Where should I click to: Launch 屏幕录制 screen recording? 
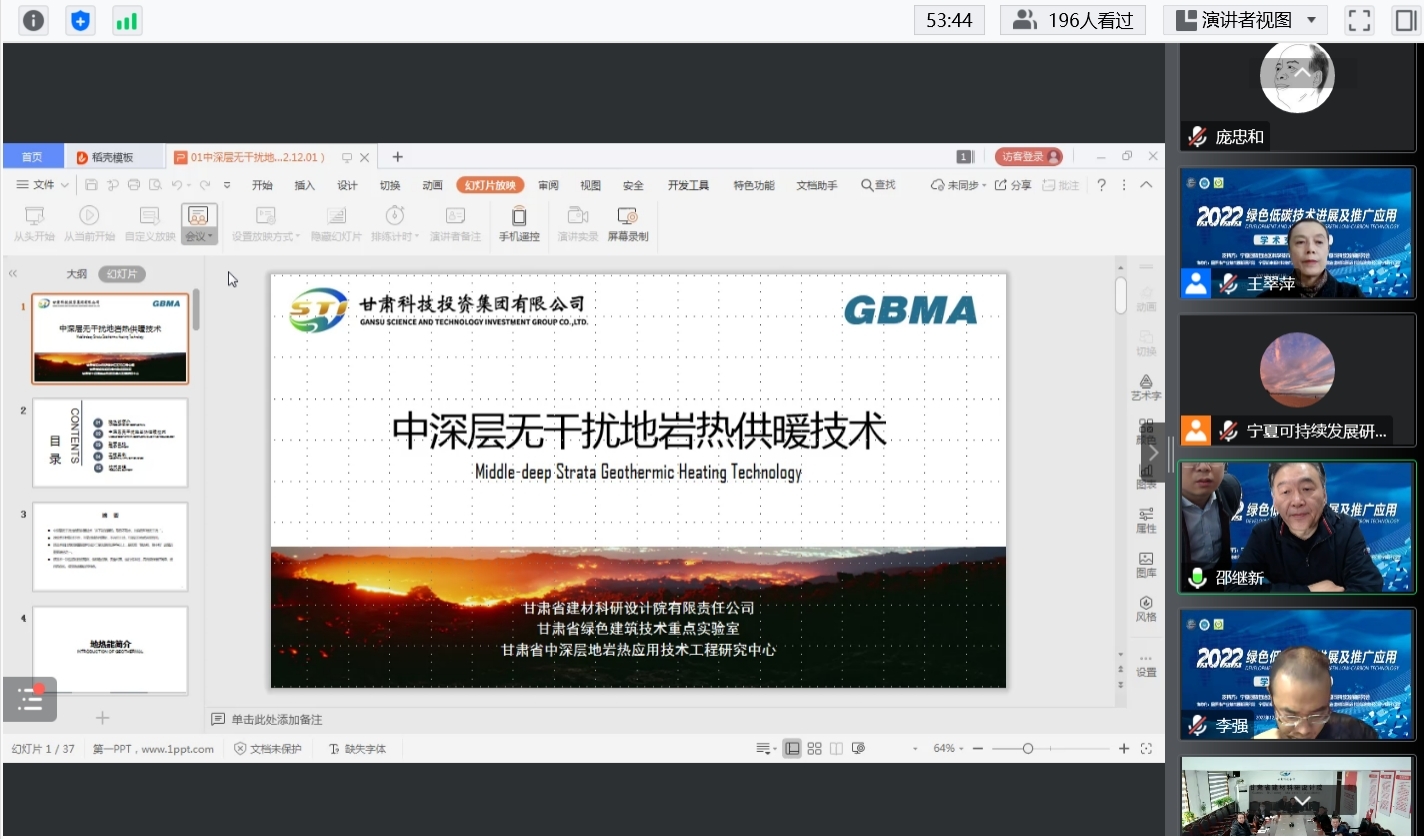tap(627, 222)
